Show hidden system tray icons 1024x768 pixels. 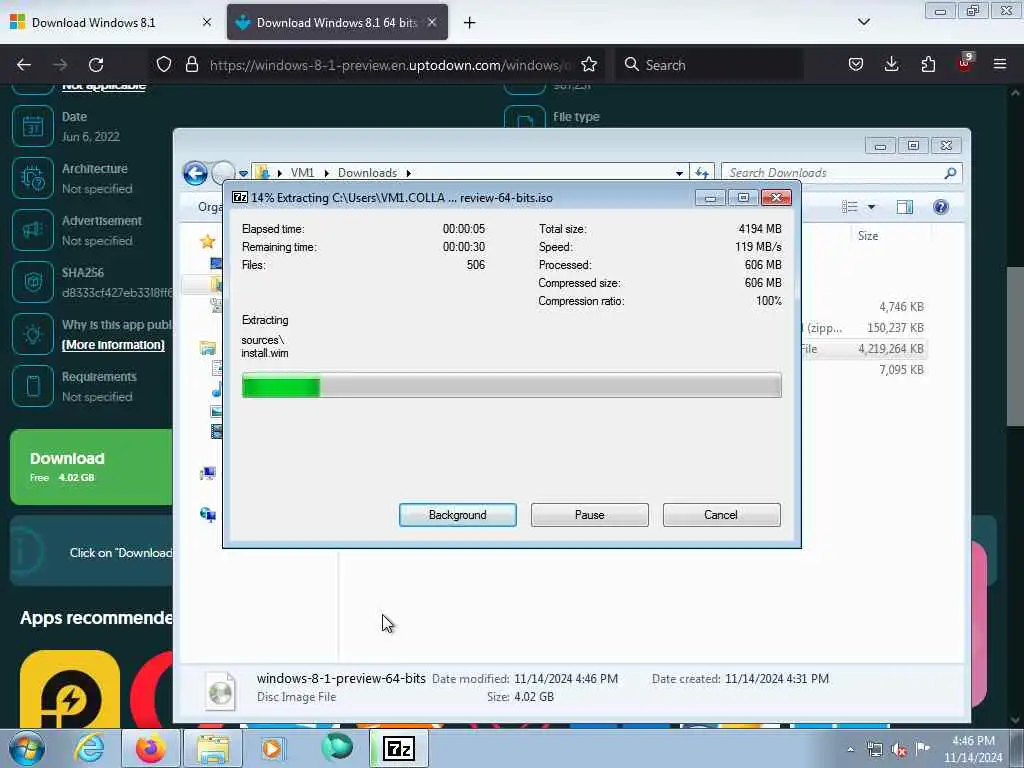coord(850,749)
